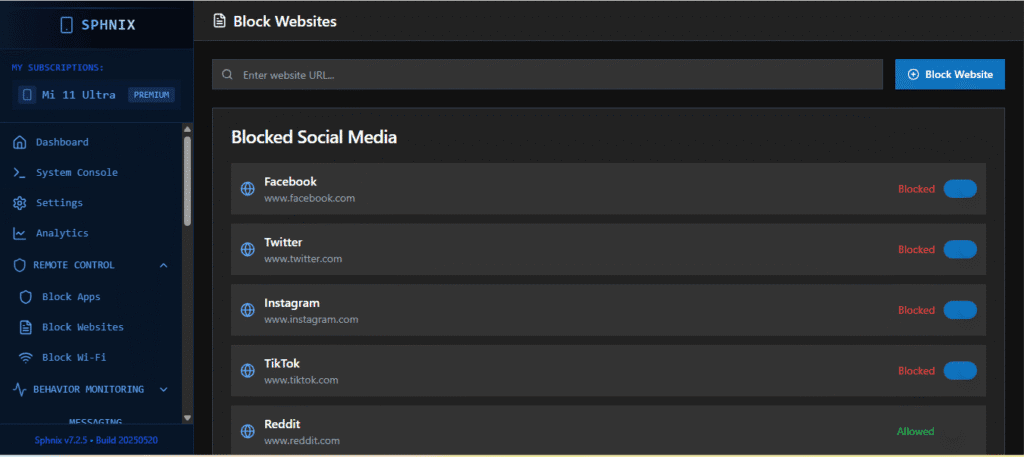The height and width of the screenshot is (457, 1024).
Task: Click the Instagram site name
Action: 292,303
